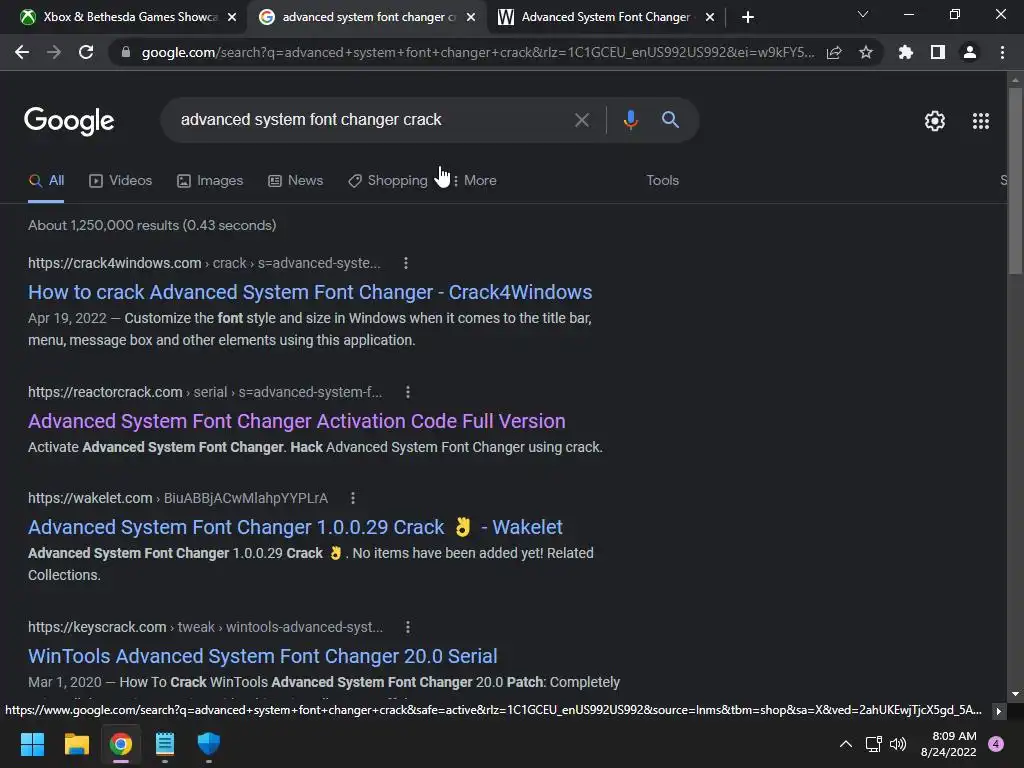The width and height of the screenshot is (1024, 768).
Task: Open options for crack4windows.com result
Action: click(x=406, y=263)
